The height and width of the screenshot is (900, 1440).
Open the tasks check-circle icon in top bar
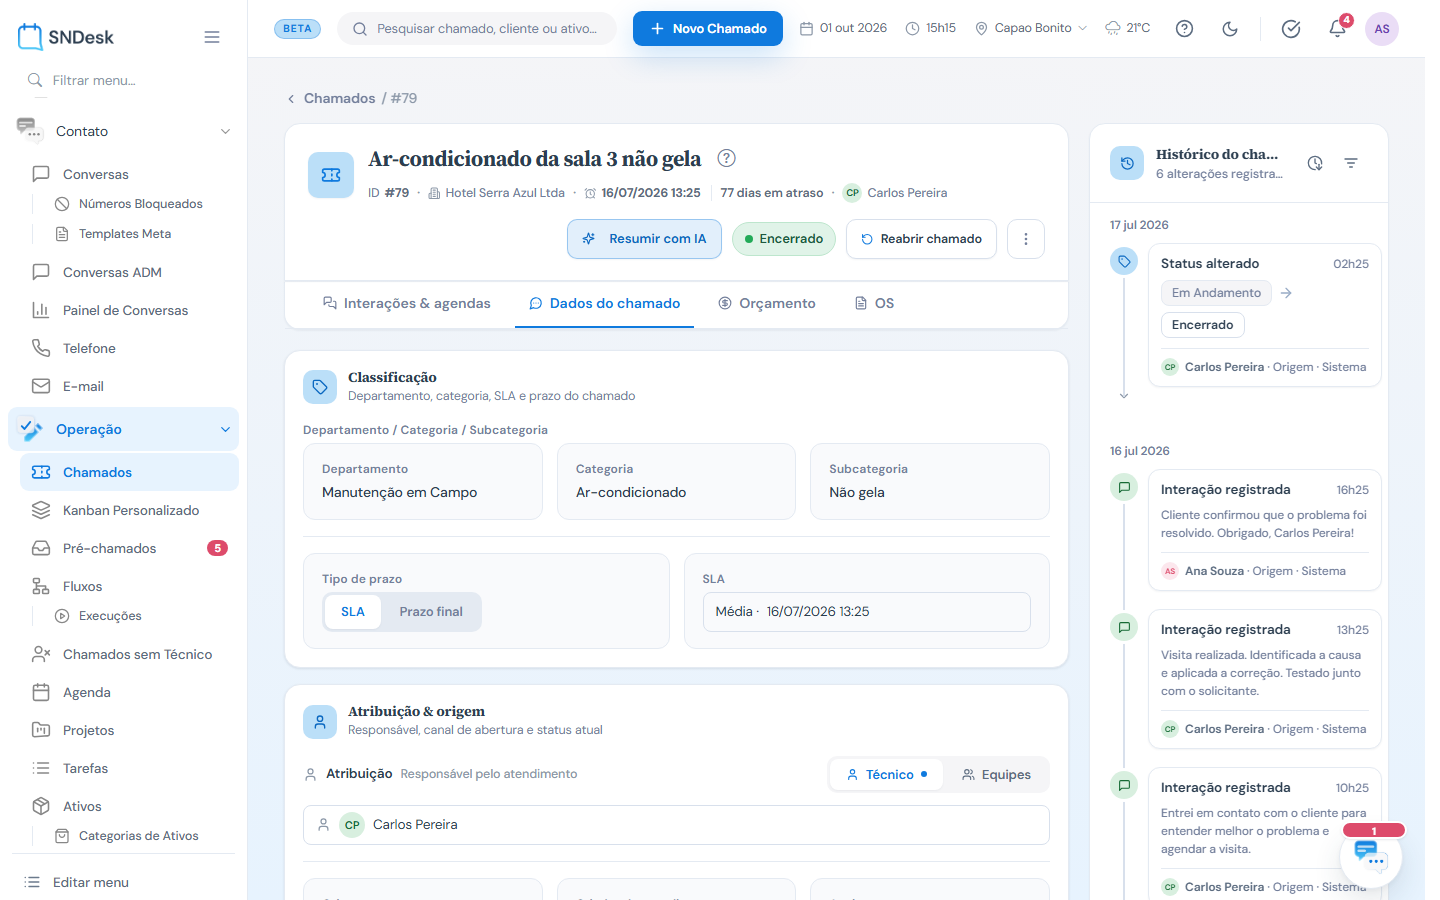point(1291,29)
